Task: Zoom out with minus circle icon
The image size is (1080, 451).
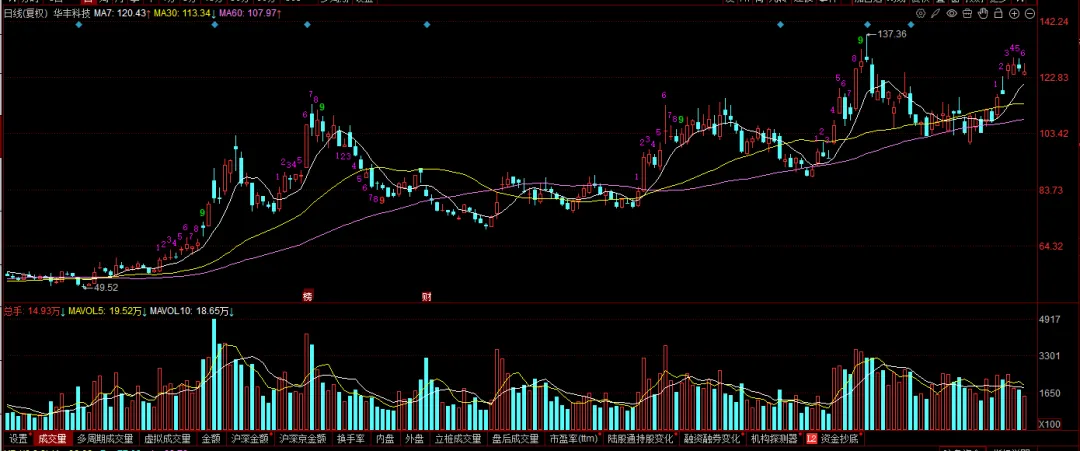Action: click(x=1030, y=13)
